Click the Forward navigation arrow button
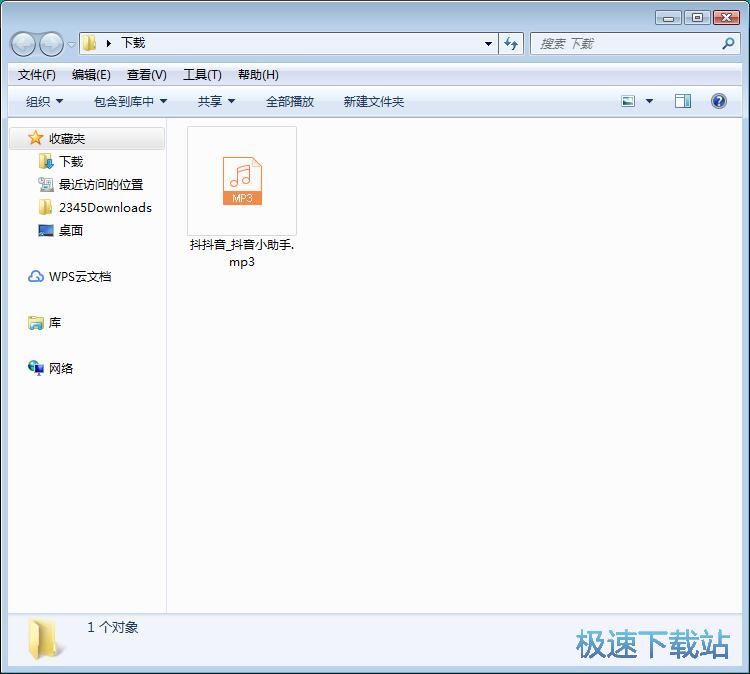The image size is (750, 674). 51,44
